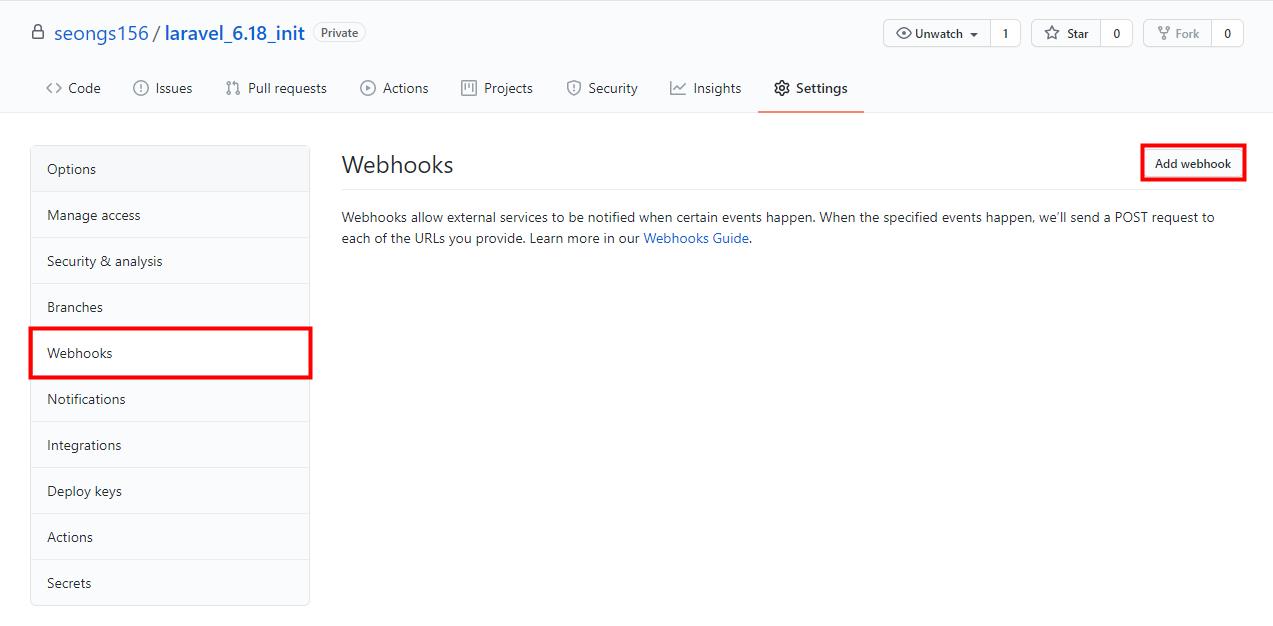Click the star icon
Screen dimensions: 1273x626
[1052, 33]
